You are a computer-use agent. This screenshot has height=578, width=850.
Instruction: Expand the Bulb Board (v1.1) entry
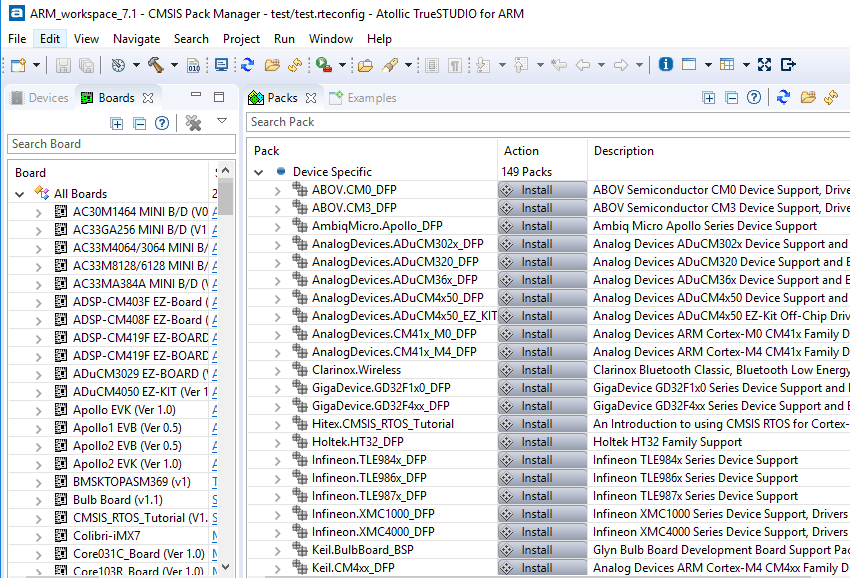(x=38, y=501)
